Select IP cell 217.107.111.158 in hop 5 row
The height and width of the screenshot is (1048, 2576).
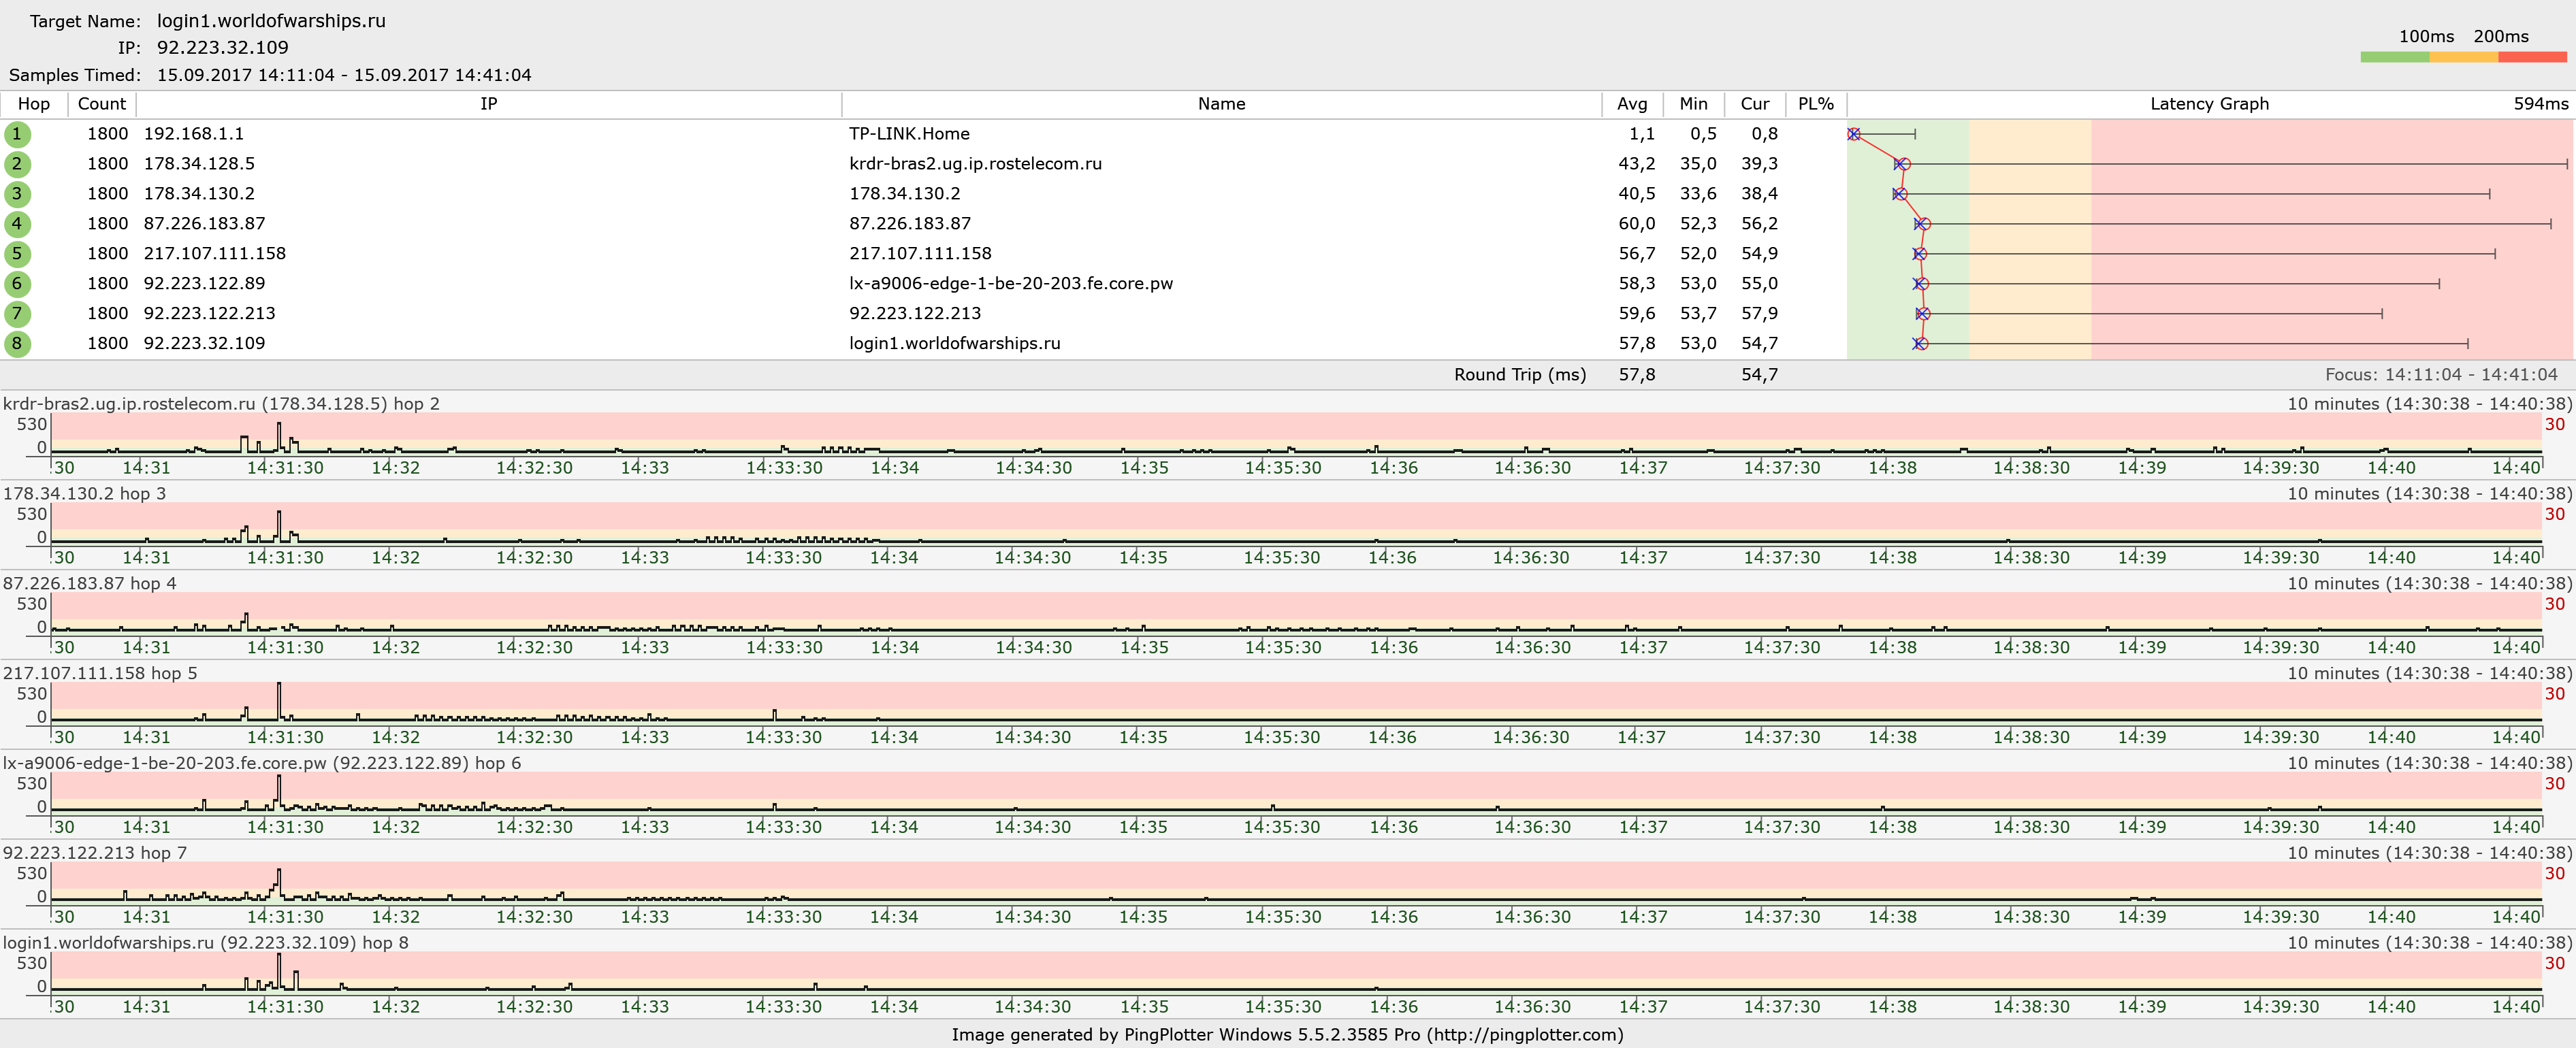pyautogui.click(x=215, y=254)
